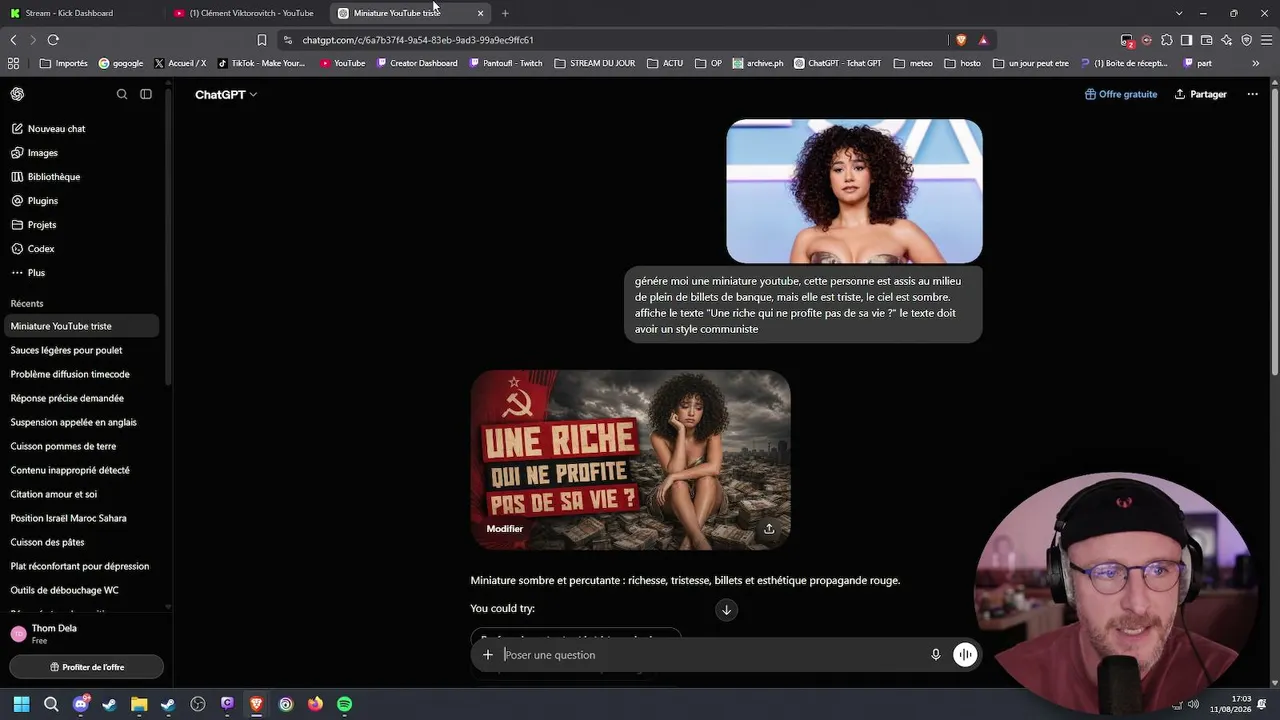Collapse the Récents chat list

(27, 303)
